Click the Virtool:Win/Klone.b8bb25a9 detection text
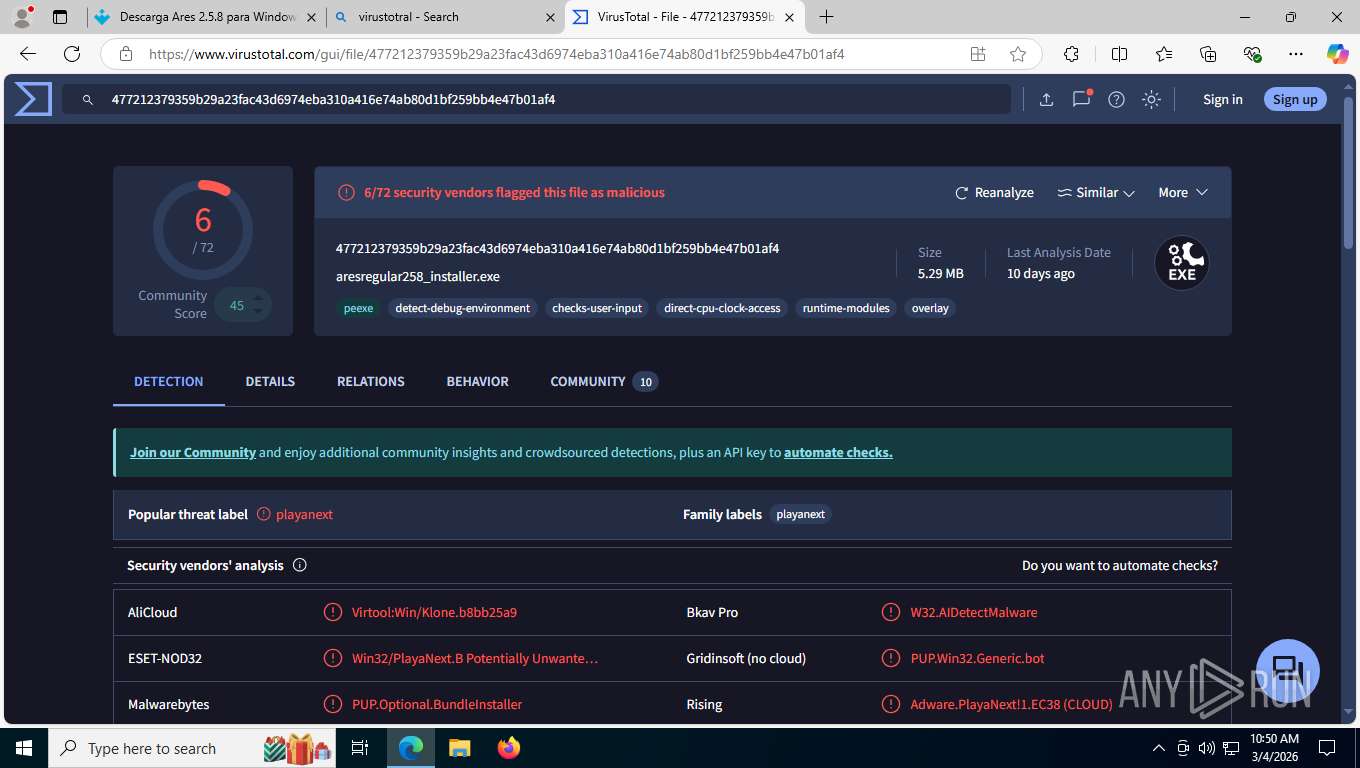Image resolution: width=1360 pixels, height=768 pixels. (x=434, y=612)
